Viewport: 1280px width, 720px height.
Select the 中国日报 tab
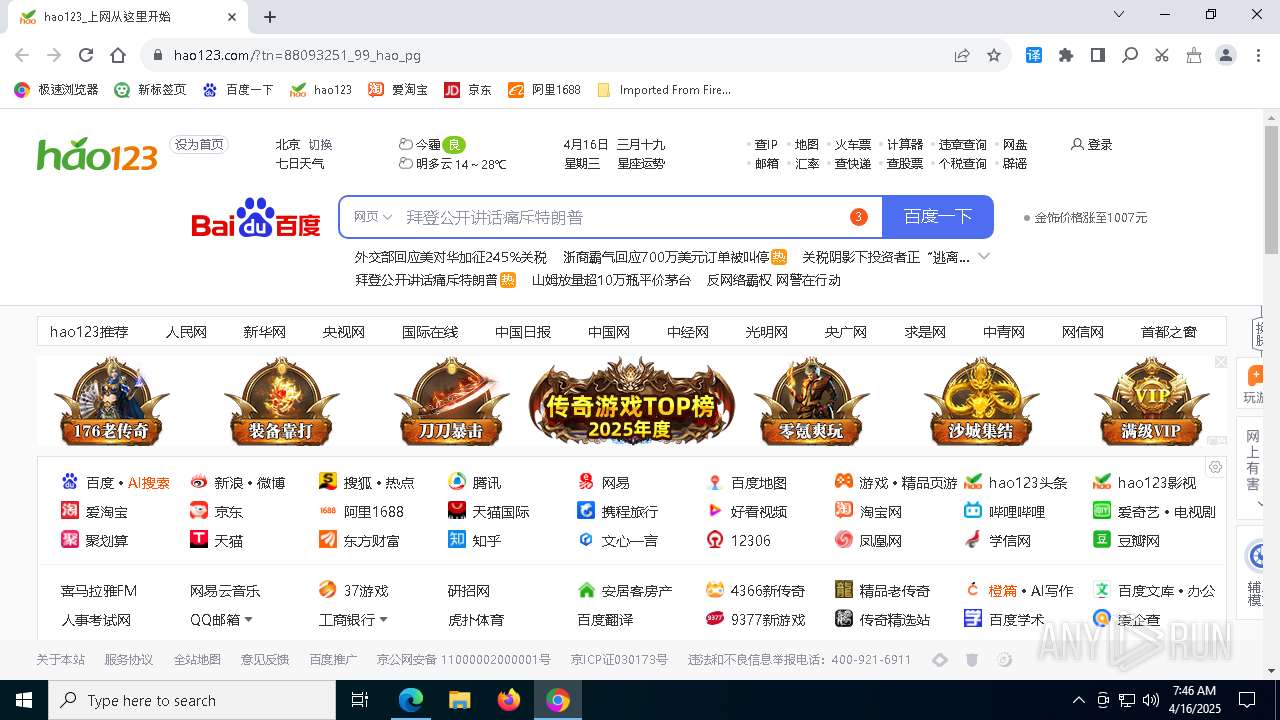point(523,332)
